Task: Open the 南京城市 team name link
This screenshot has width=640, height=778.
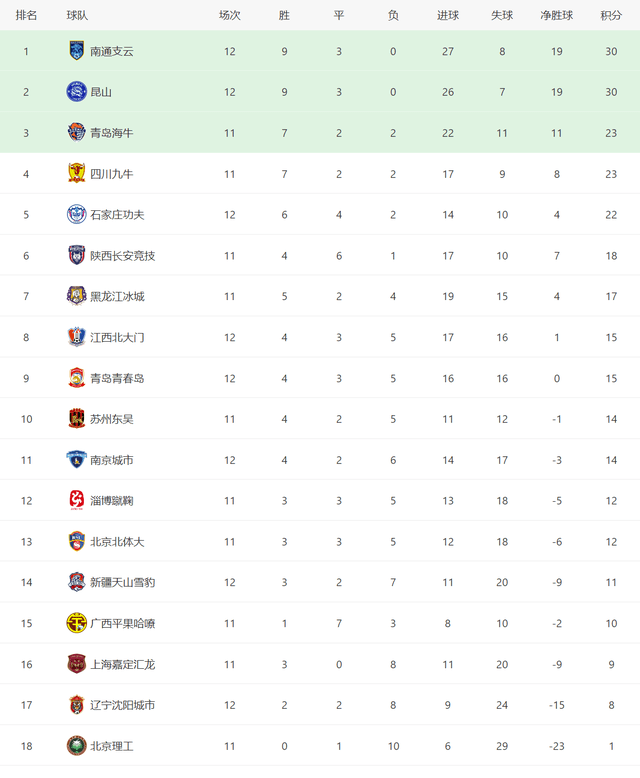Action: pyautogui.click(x=112, y=460)
